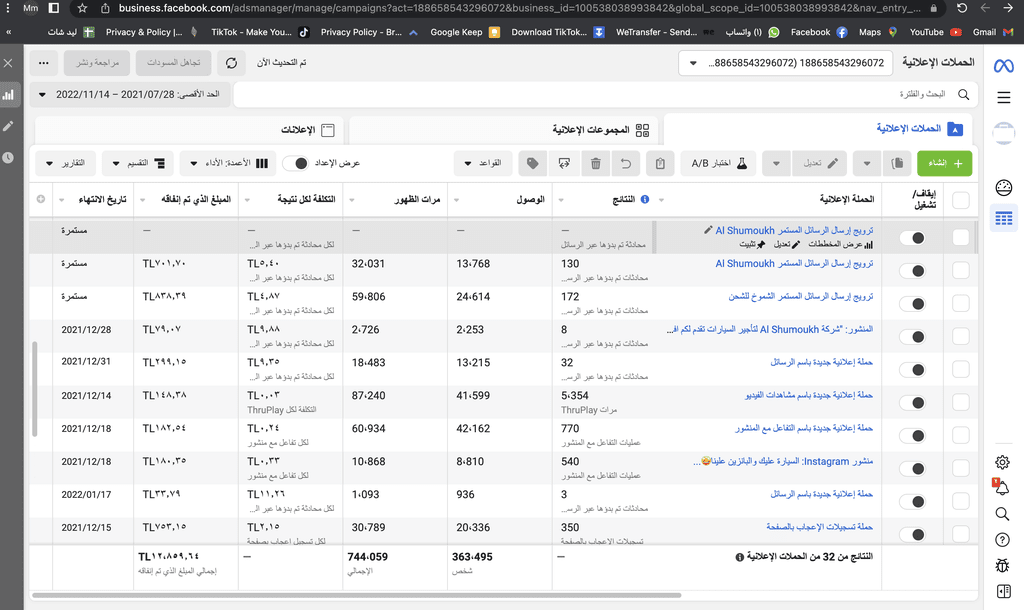This screenshot has width=1024, height=610.
Task: Toggle the switch for campaign ending 2021/12/28
Action: 912,337
